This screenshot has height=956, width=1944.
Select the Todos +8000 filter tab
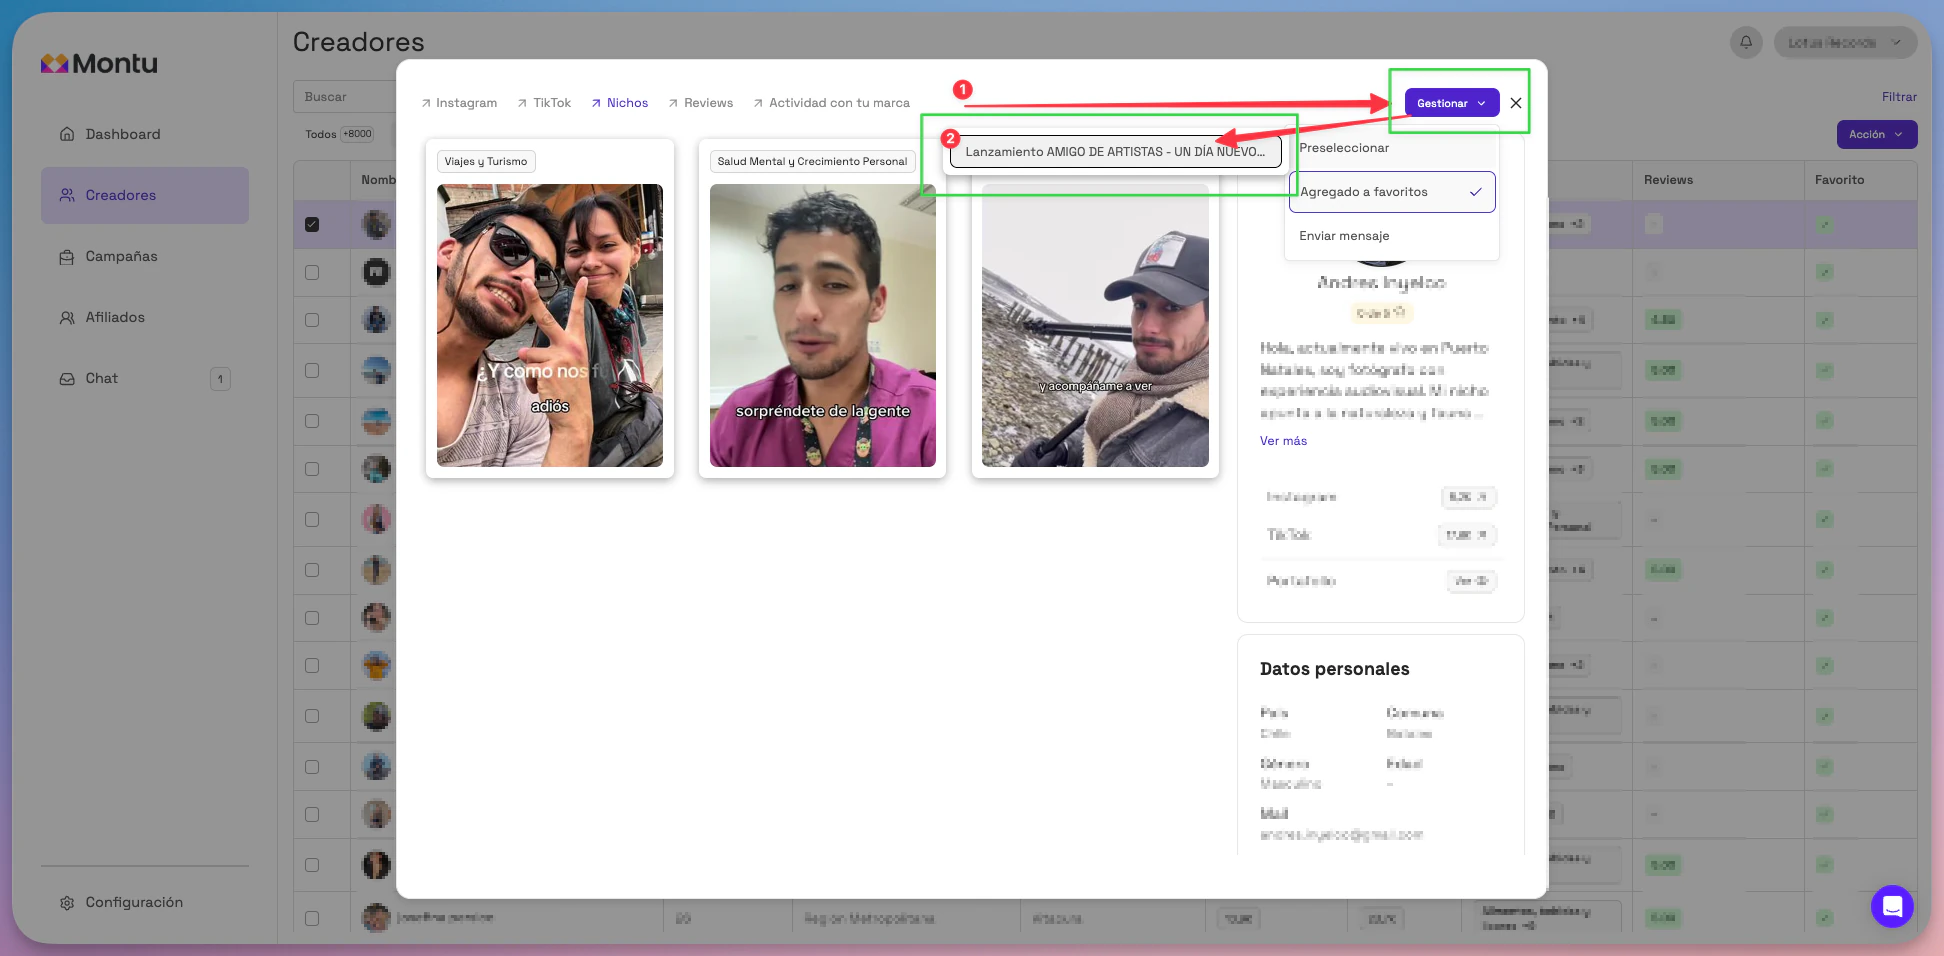pos(339,134)
